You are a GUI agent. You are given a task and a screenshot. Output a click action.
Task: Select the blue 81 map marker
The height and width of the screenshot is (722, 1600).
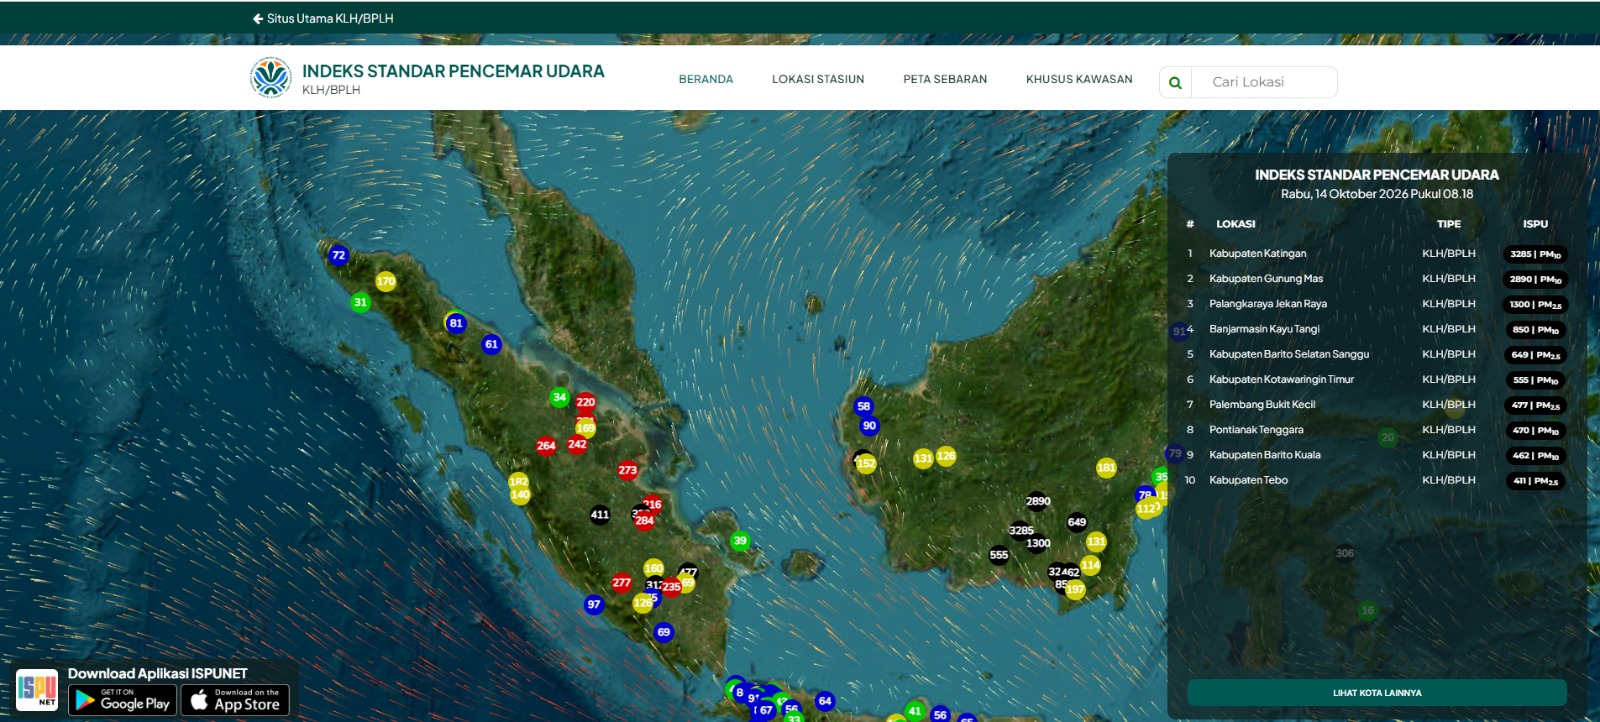click(x=456, y=323)
